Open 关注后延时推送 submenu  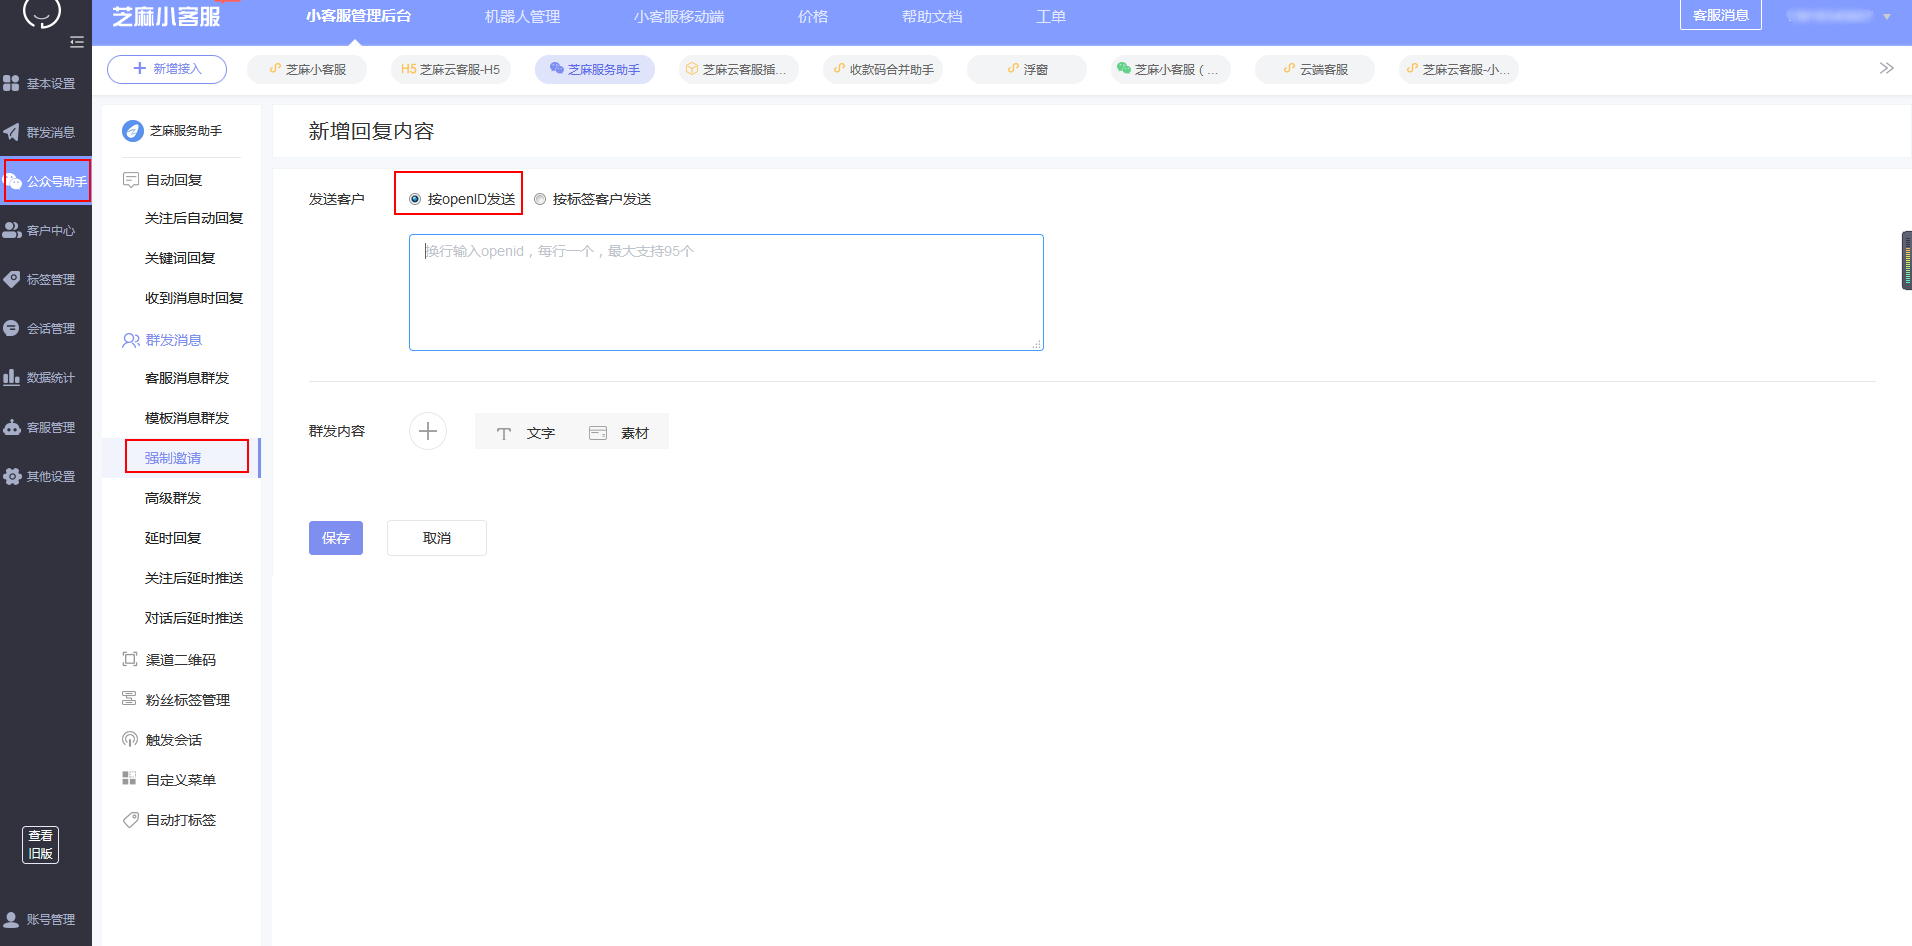[194, 578]
